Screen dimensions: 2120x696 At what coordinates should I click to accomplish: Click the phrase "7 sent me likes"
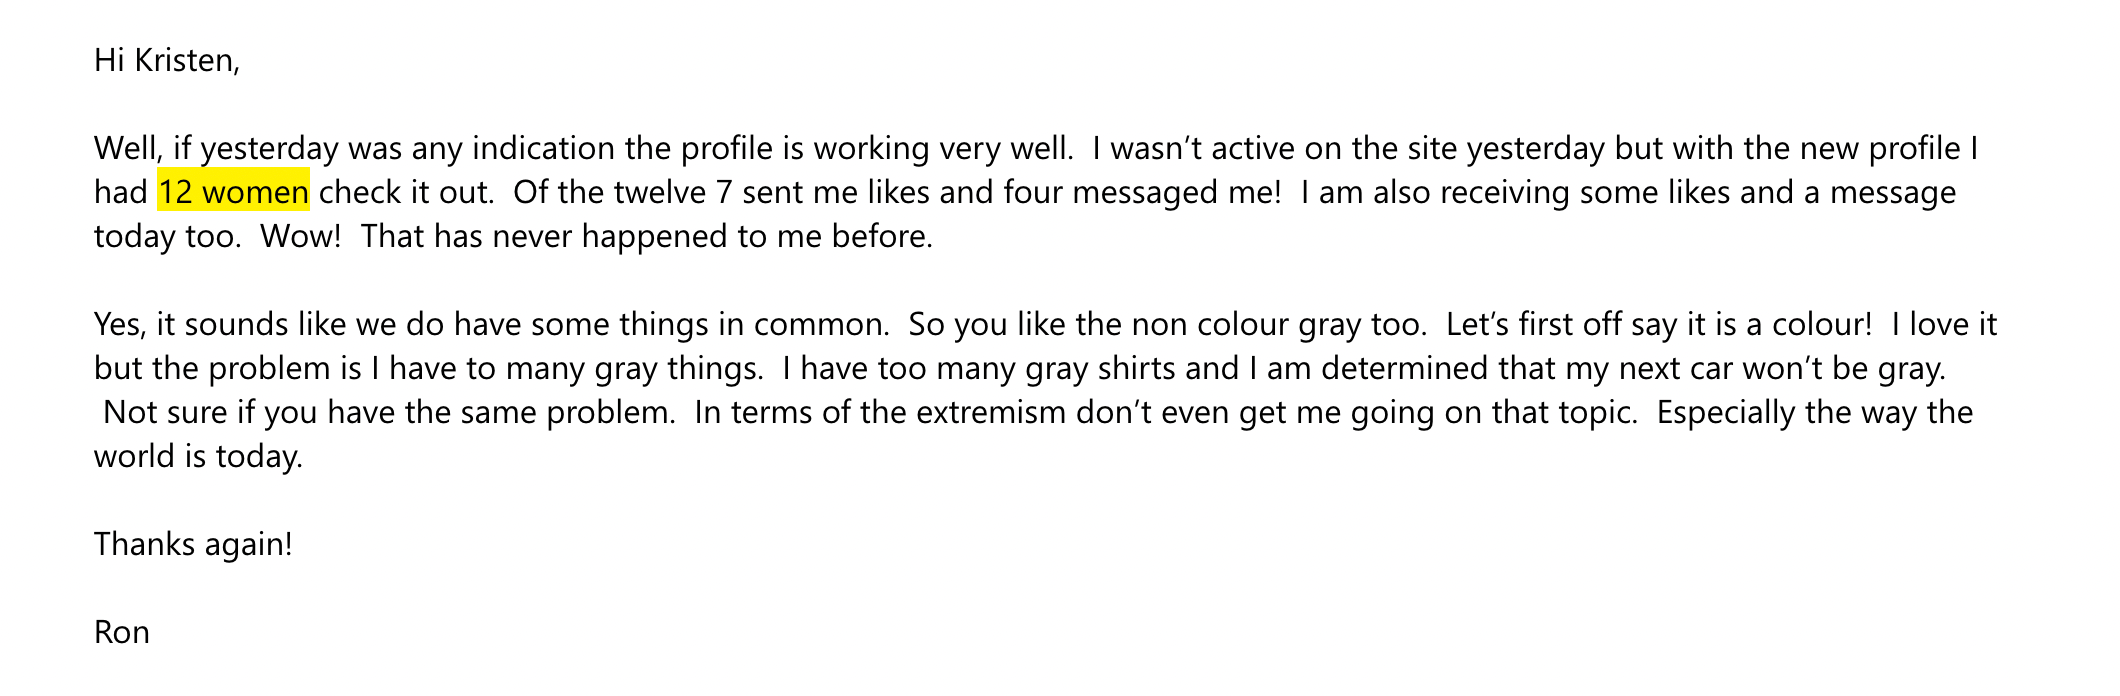[x=823, y=192]
